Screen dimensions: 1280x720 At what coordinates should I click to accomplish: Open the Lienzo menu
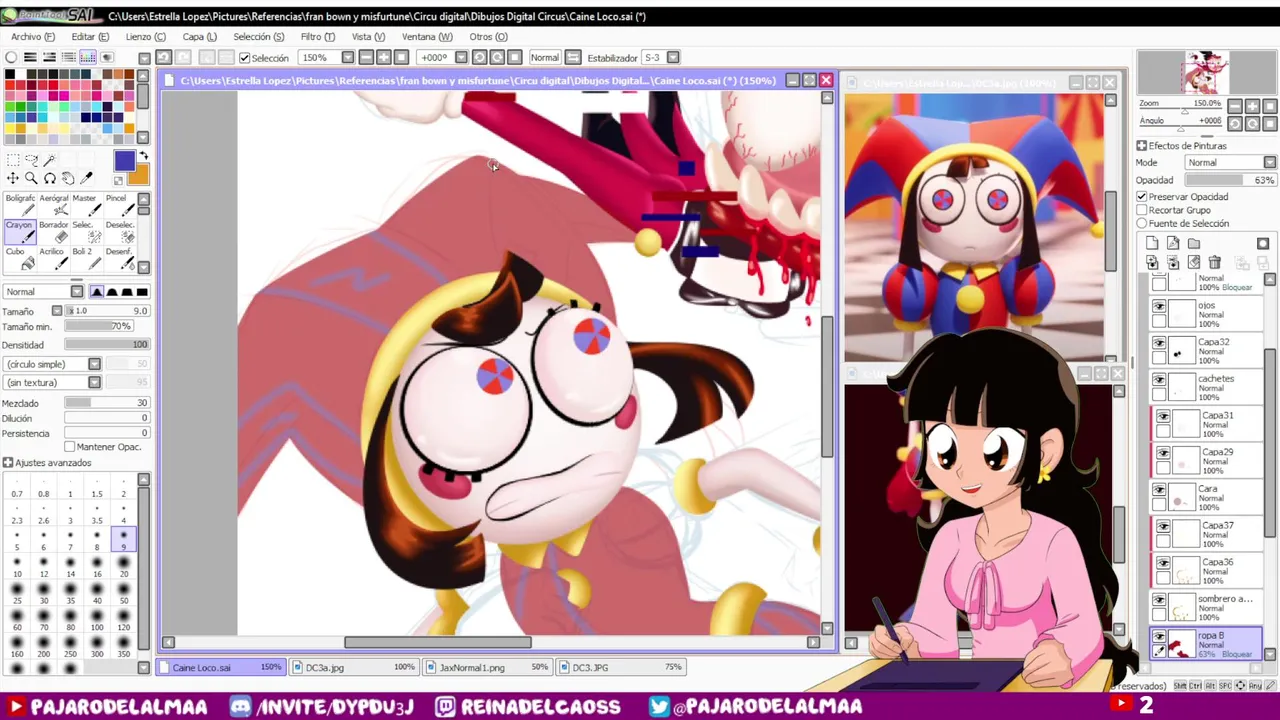click(x=145, y=37)
